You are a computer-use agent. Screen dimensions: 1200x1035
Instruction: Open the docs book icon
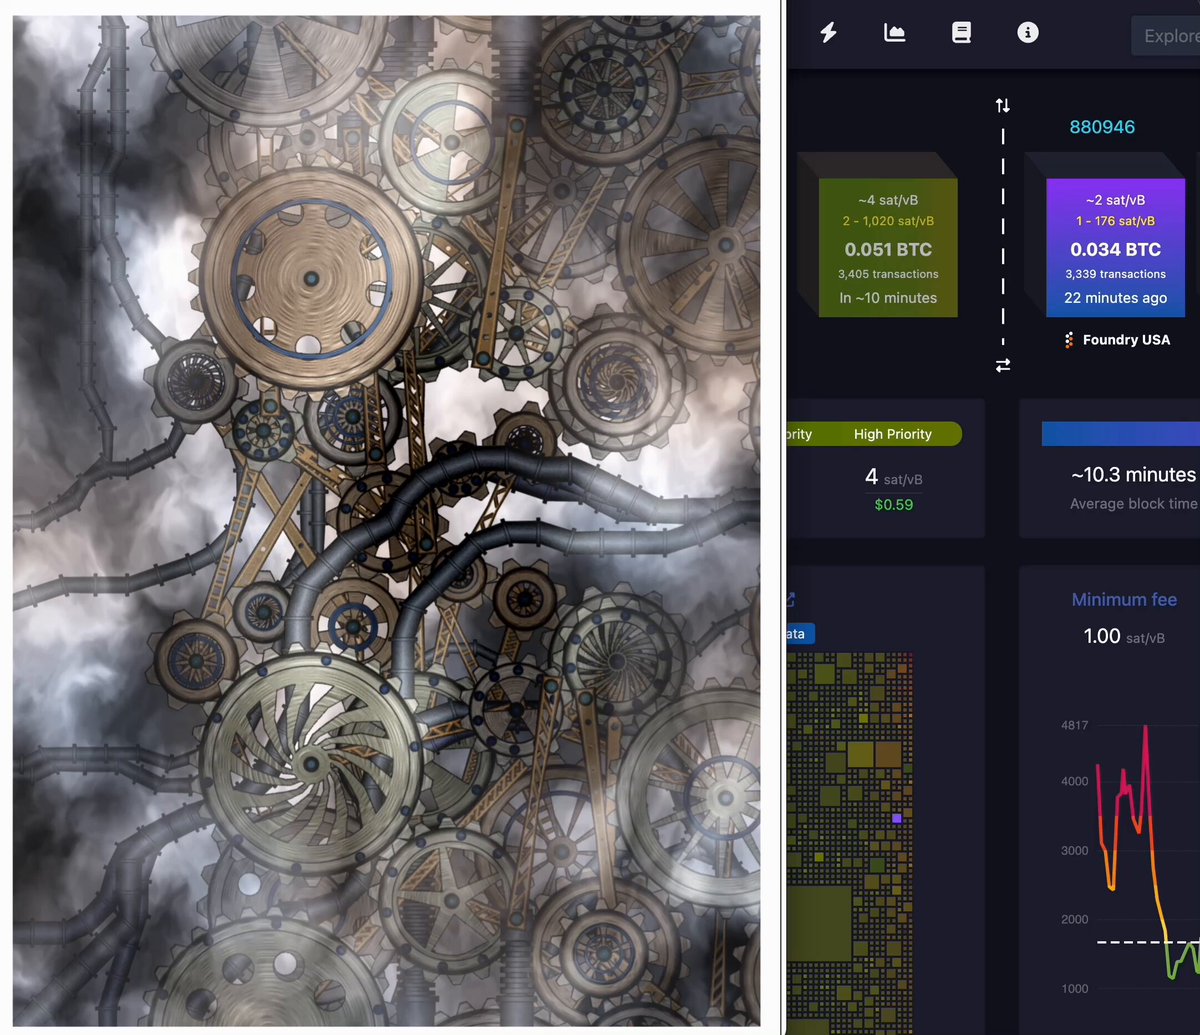pyautogui.click(x=961, y=33)
